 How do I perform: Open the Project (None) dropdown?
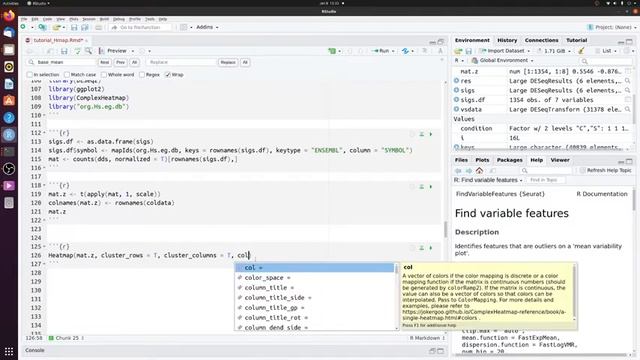tap(611, 27)
